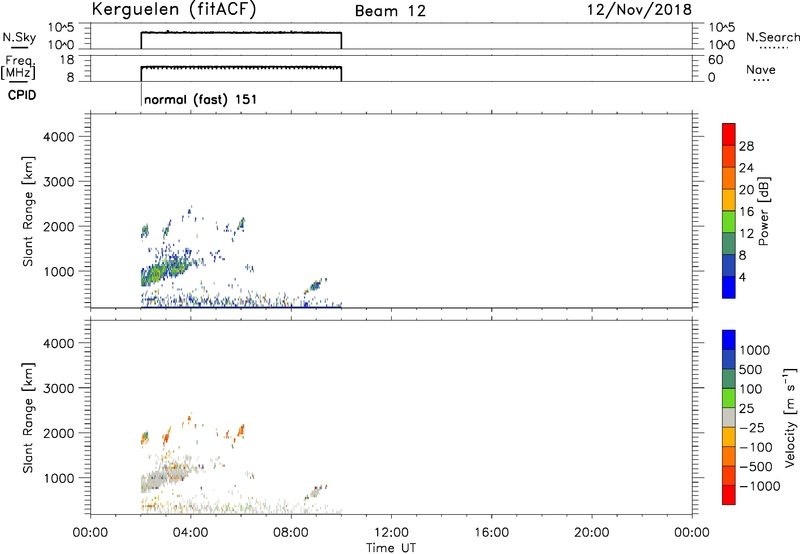The width and height of the screenshot is (800, 554).
Task: Click the '20:00' time axis label
Action: click(591, 533)
